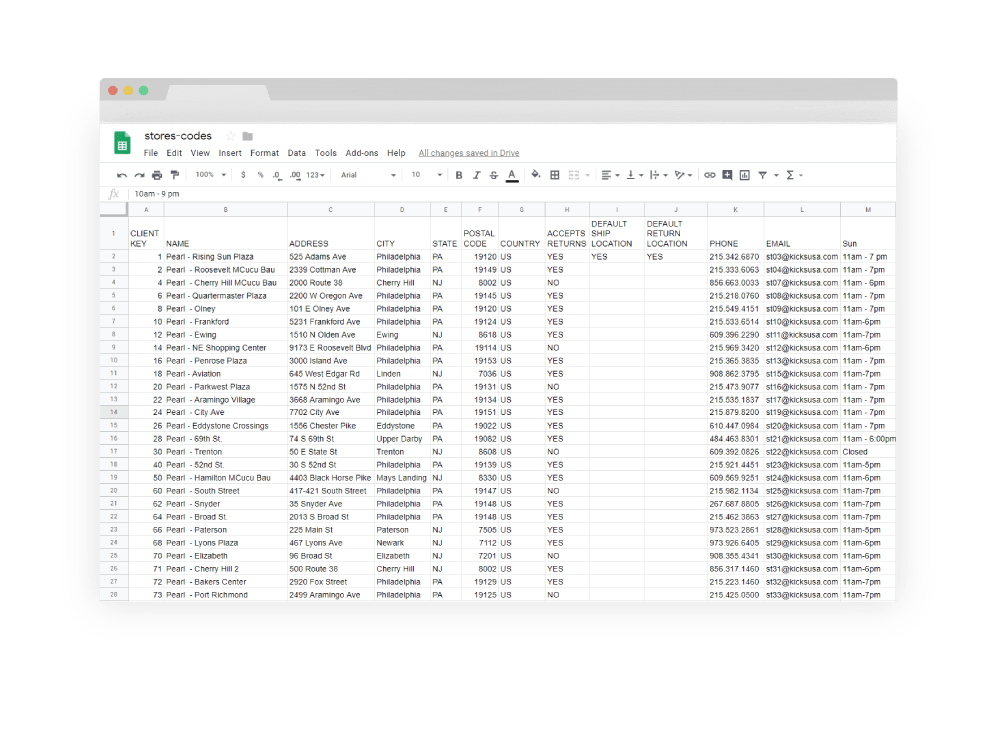The image size is (1000, 730).
Task: Click phone cell '215.342.6870'
Action: [735, 257]
